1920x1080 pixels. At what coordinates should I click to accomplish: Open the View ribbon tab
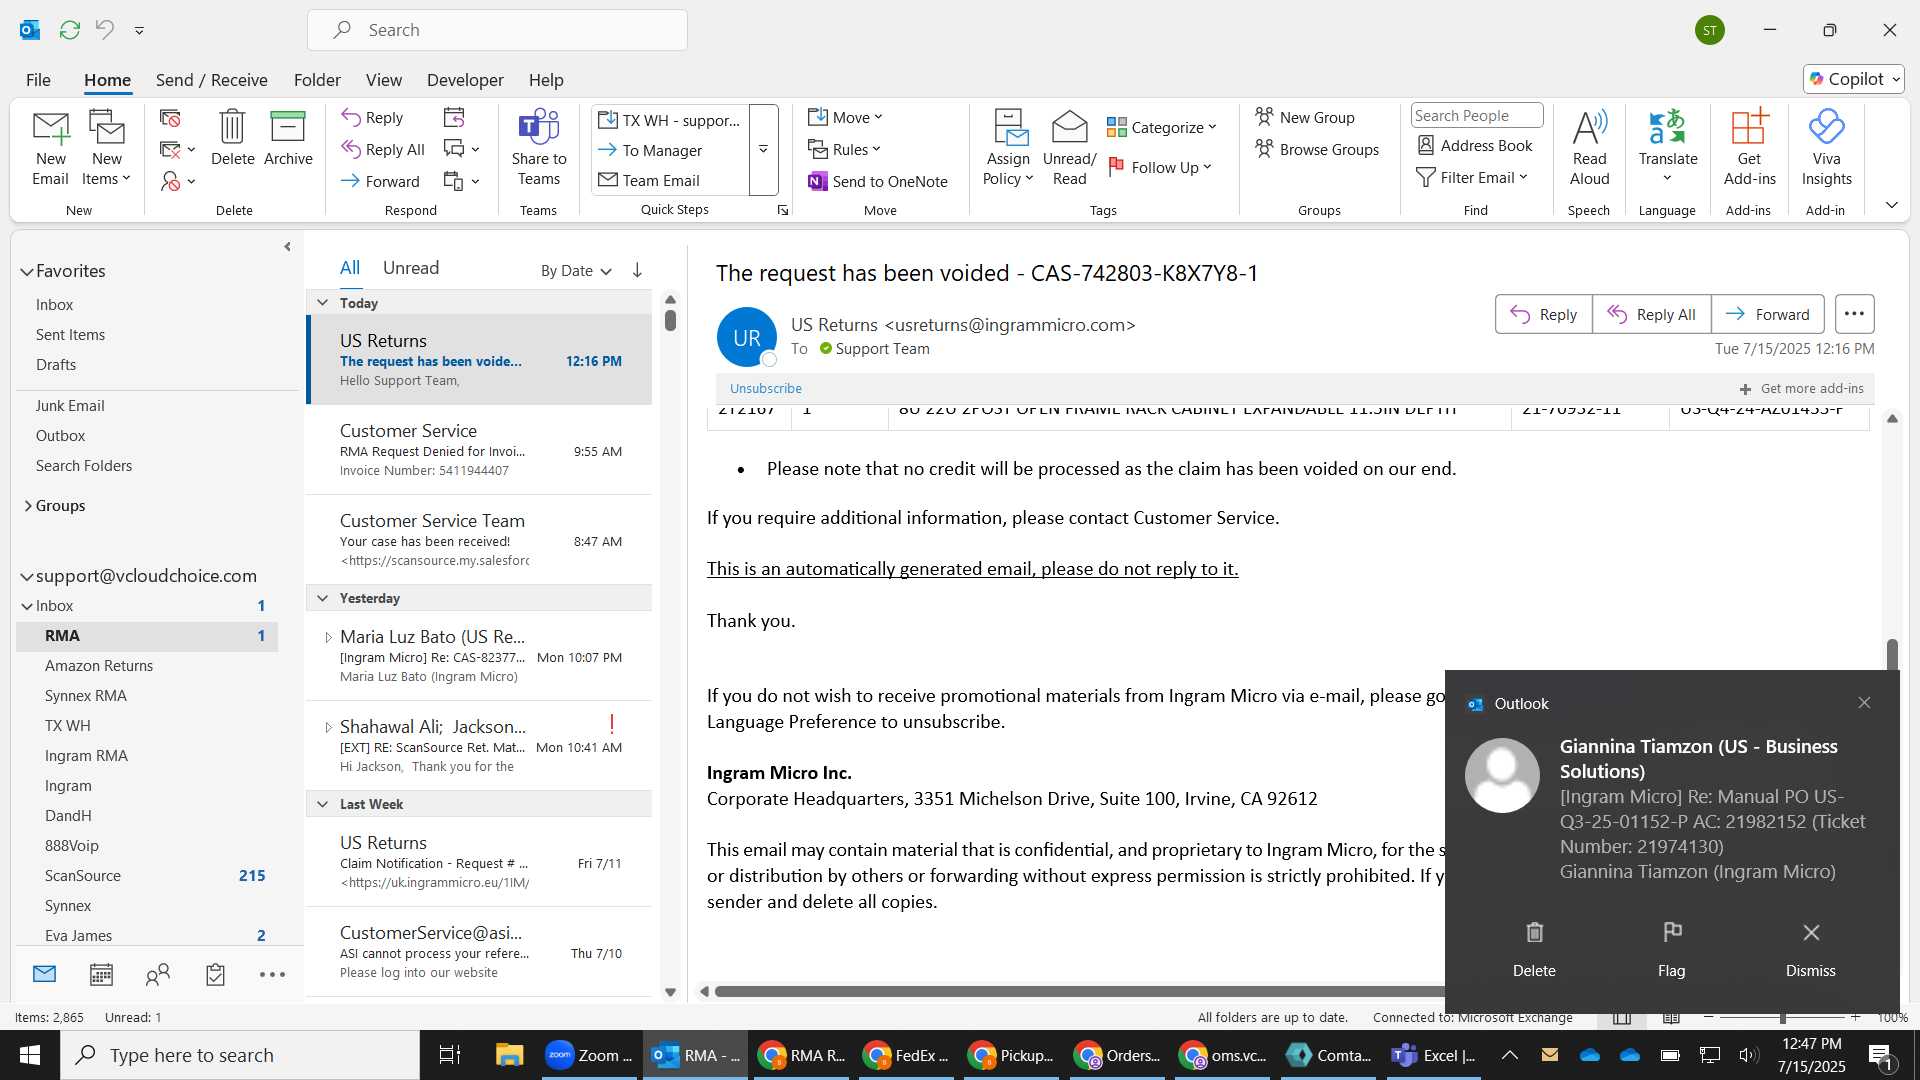point(383,80)
